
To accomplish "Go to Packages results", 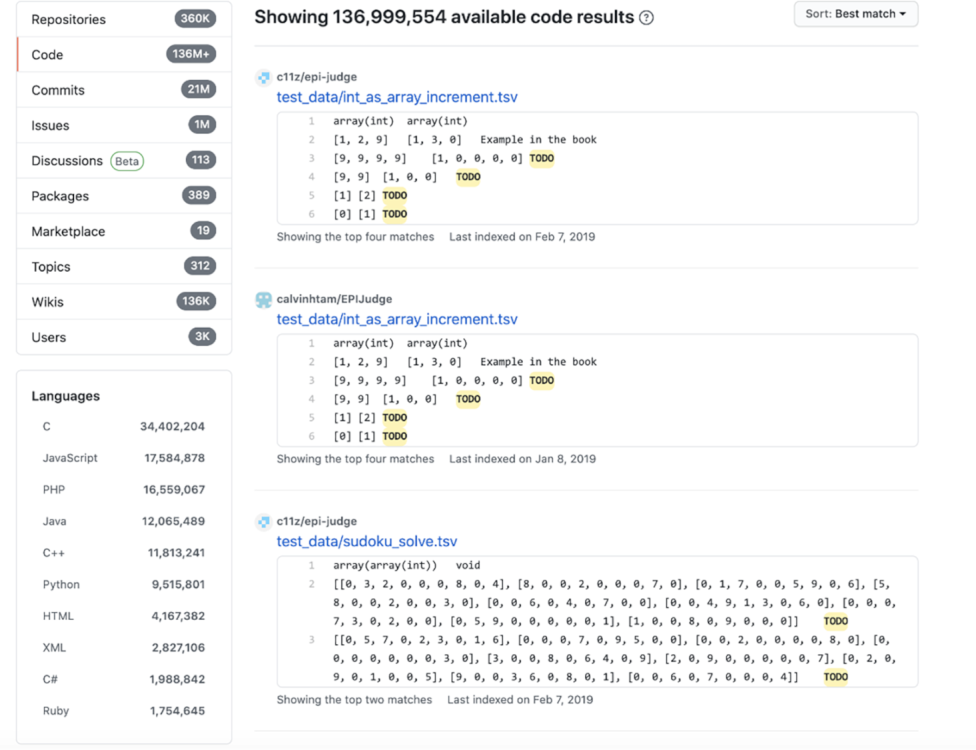I will (60, 196).
